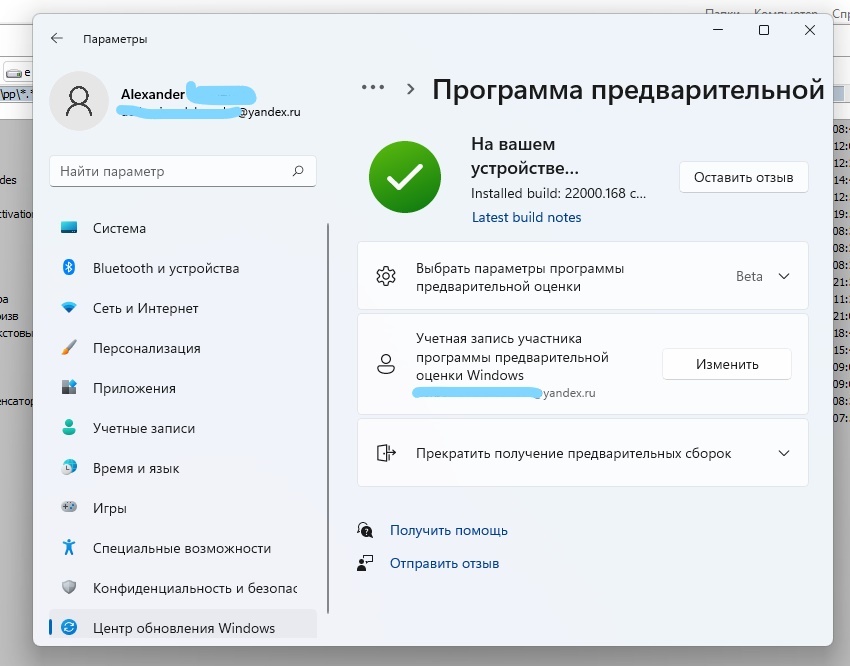
Task: Click the shield icon for Конфиденциальность
Action: tap(69, 587)
